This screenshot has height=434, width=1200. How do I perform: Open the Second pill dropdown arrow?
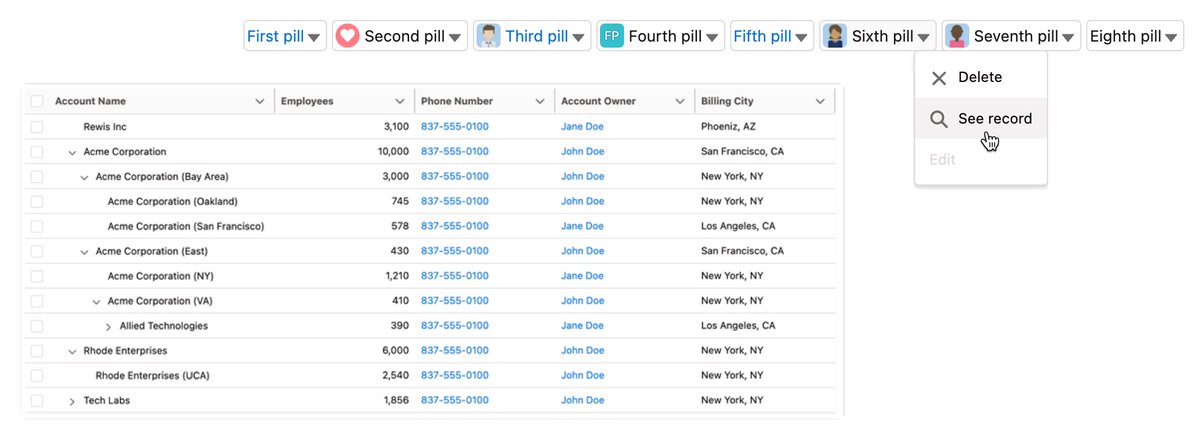click(455, 38)
